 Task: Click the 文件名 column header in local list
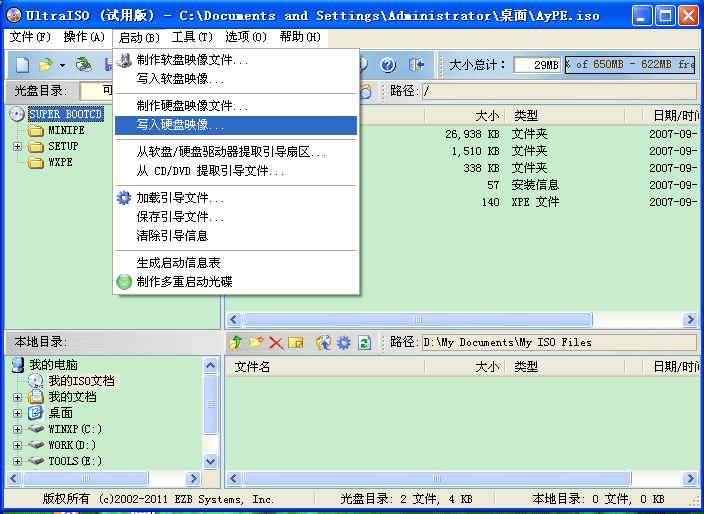coord(325,367)
